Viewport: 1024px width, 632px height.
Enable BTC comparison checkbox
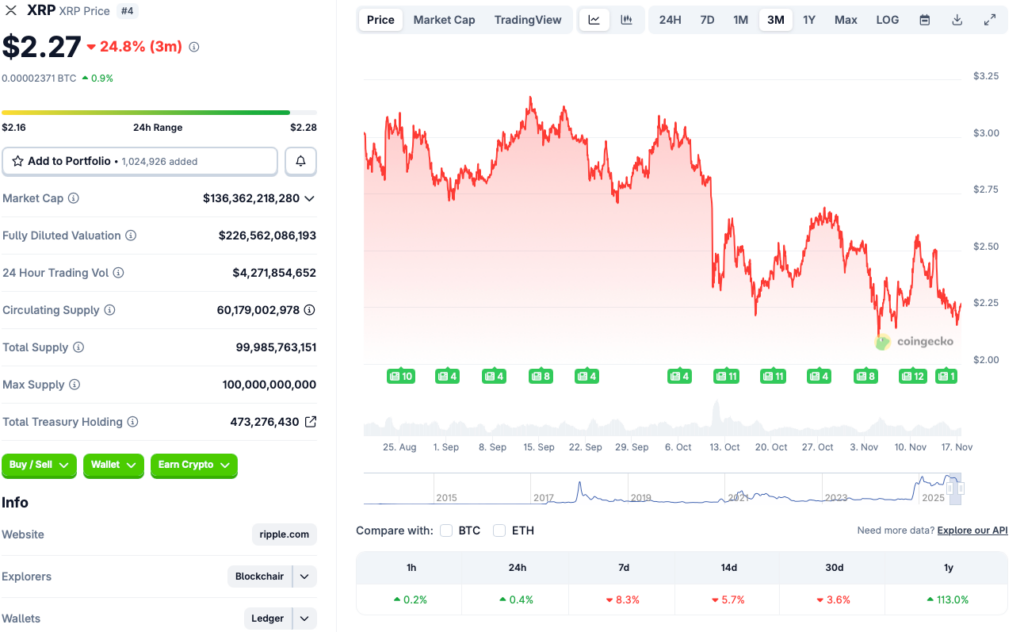(447, 530)
